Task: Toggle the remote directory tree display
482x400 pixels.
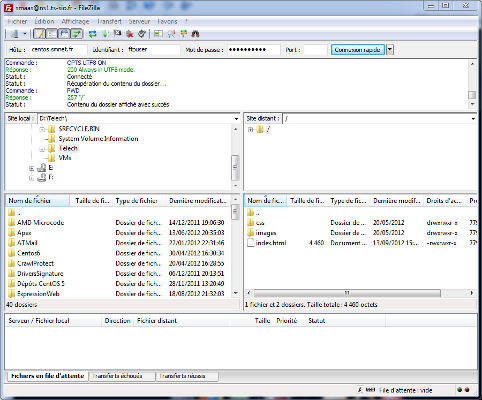Action: pos(64,34)
